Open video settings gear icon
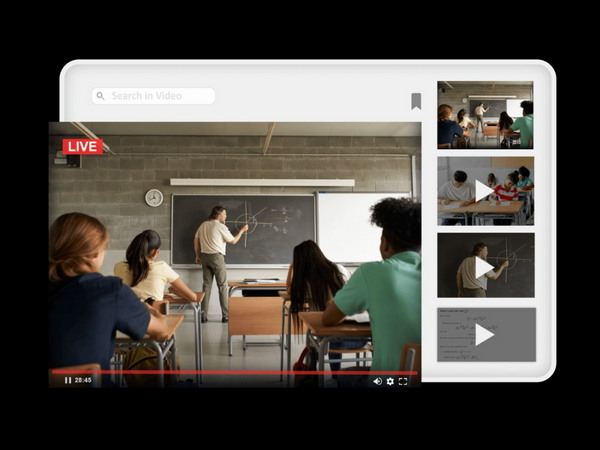This screenshot has height=450, width=600. click(x=390, y=381)
